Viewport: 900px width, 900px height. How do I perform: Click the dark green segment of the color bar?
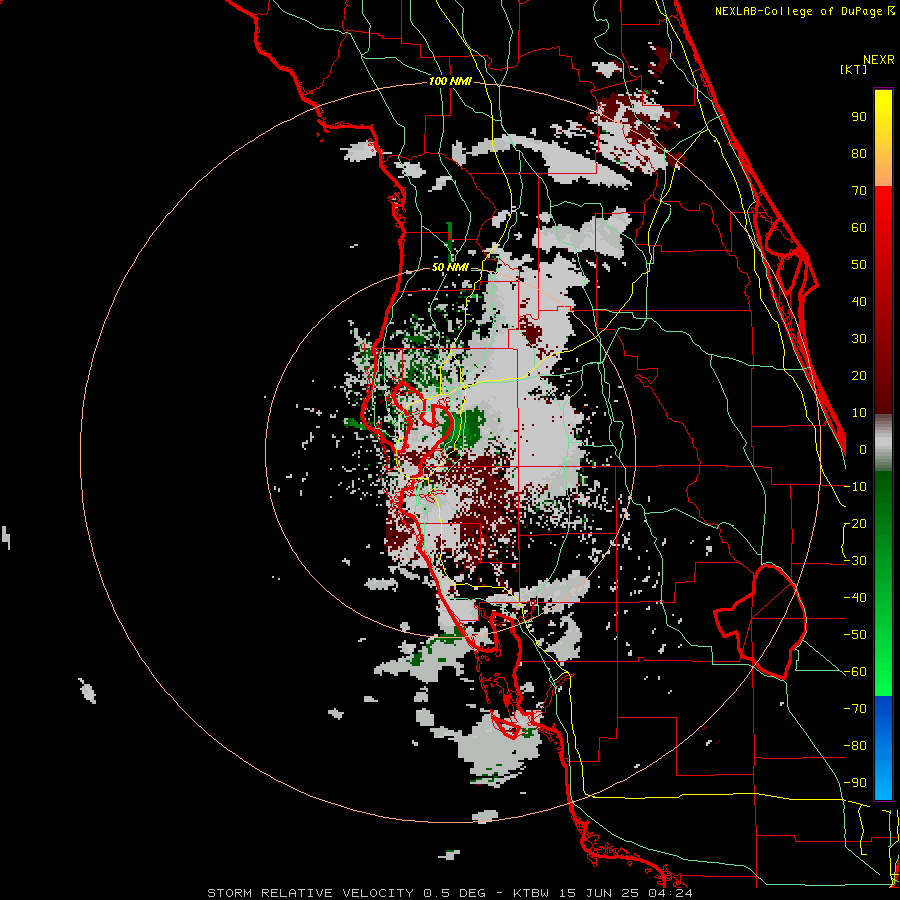[883, 511]
